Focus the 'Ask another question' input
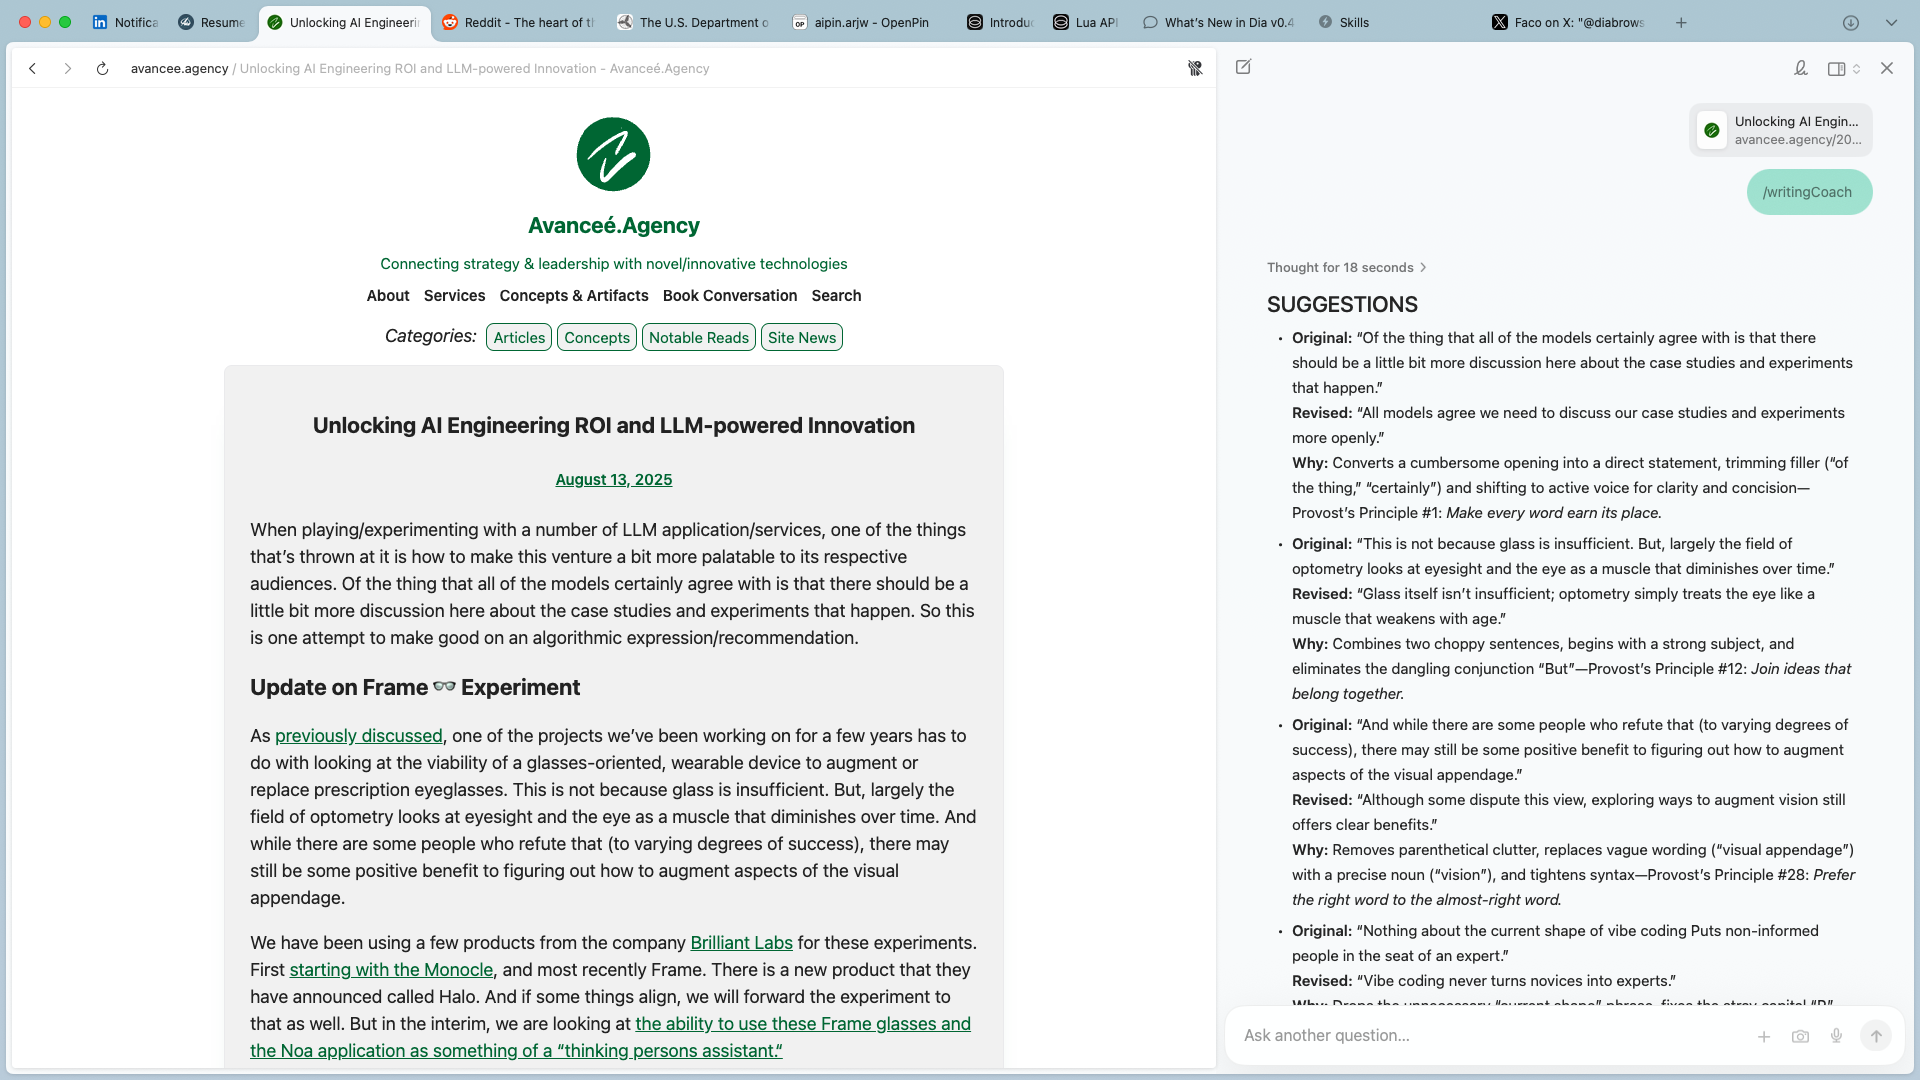1920x1080 pixels. 1490,1036
